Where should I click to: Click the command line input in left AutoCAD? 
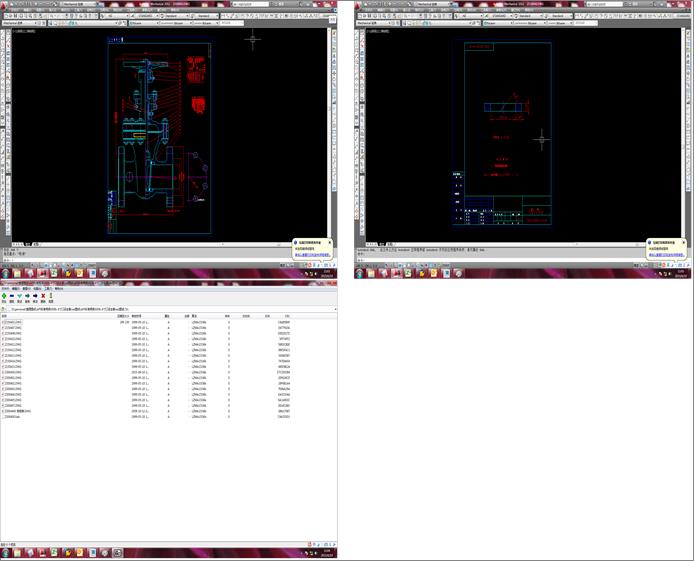(x=146, y=260)
